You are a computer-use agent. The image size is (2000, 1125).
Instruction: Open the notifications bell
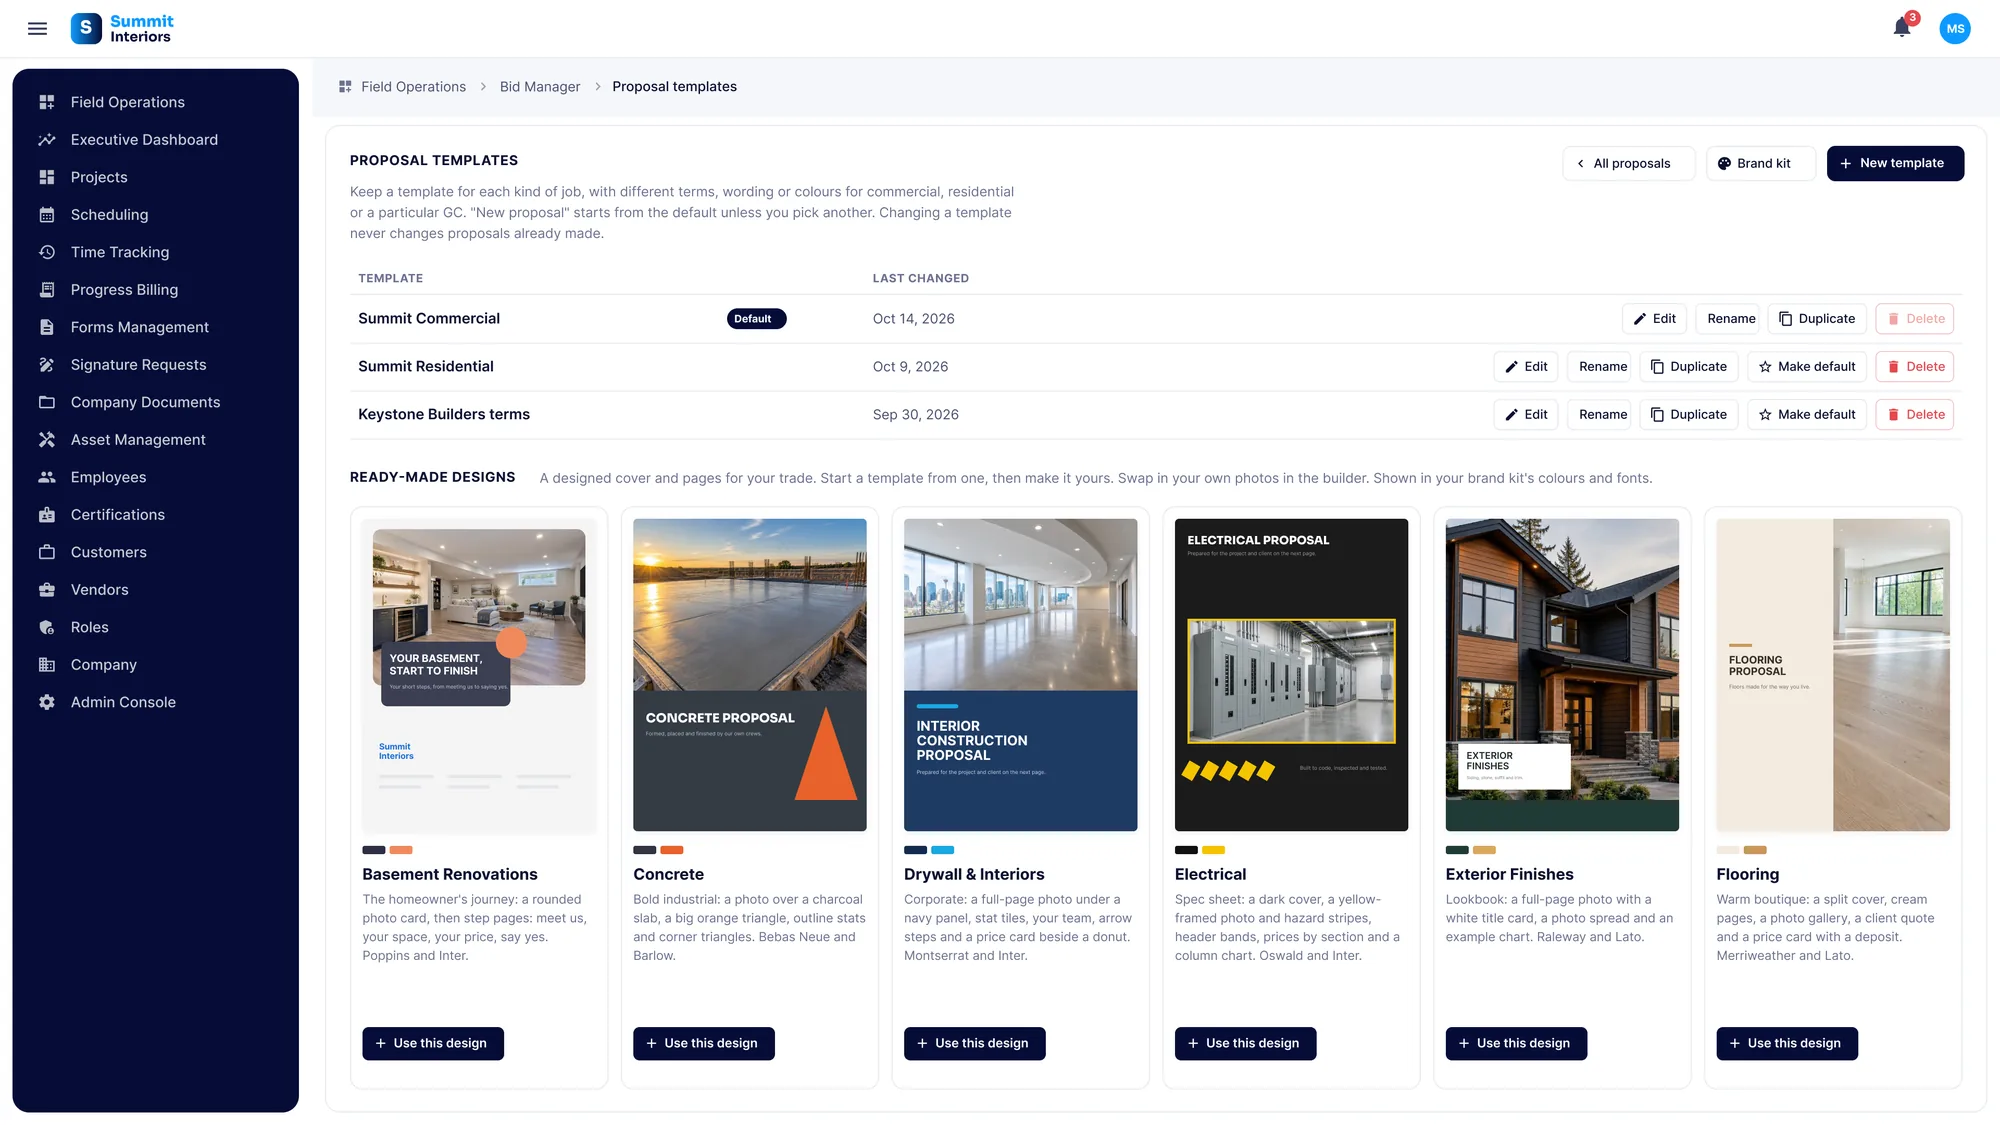pos(1901,28)
